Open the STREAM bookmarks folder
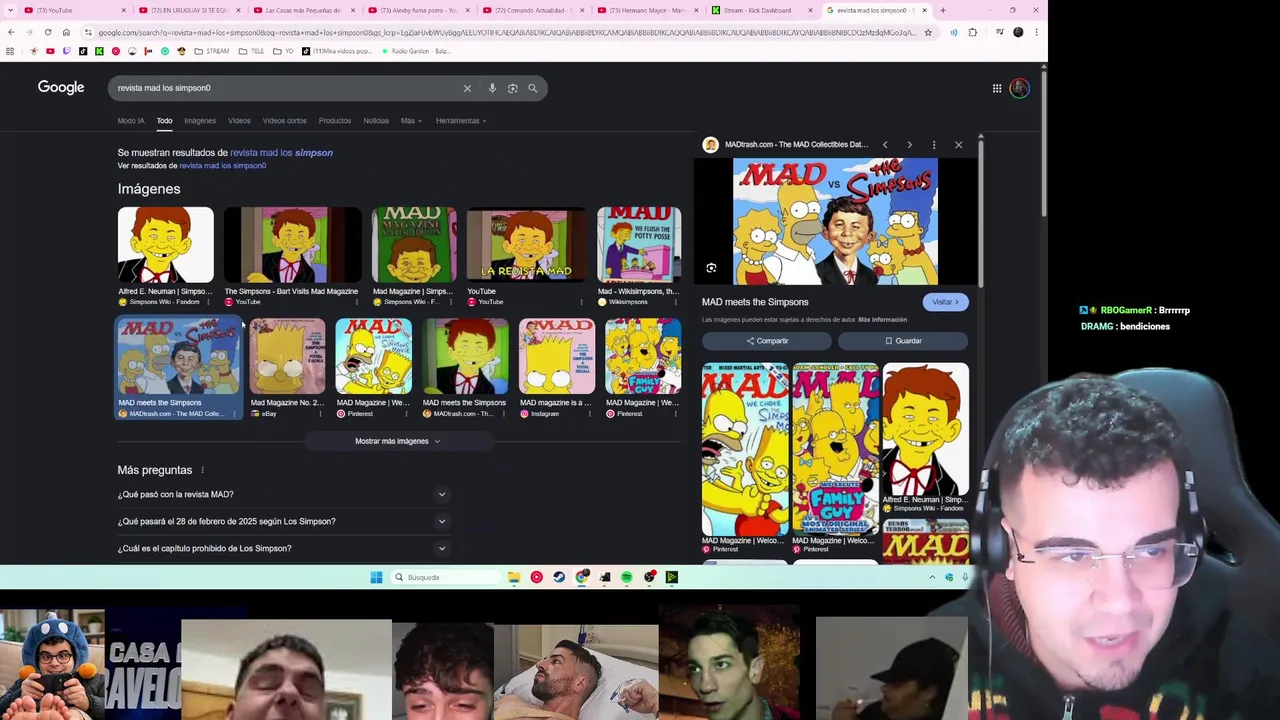The image size is (1280, 720). (211, 51)
